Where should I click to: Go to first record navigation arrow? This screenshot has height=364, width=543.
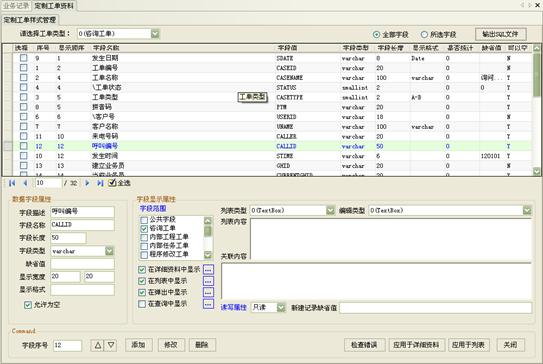click(12, 183)
